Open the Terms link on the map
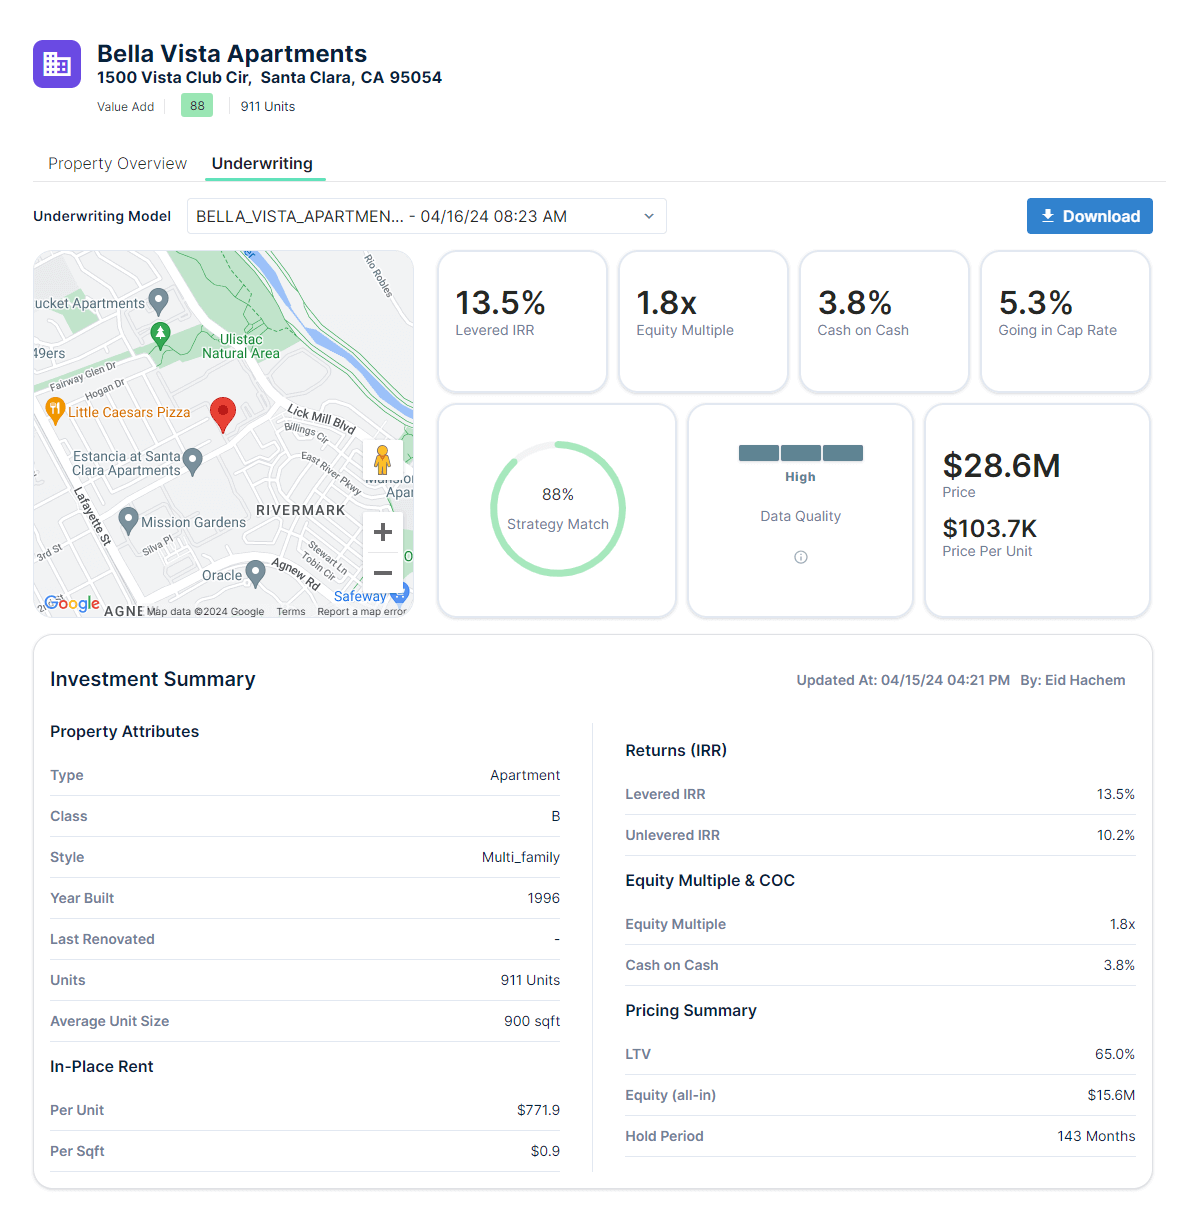 click(290, 611)
